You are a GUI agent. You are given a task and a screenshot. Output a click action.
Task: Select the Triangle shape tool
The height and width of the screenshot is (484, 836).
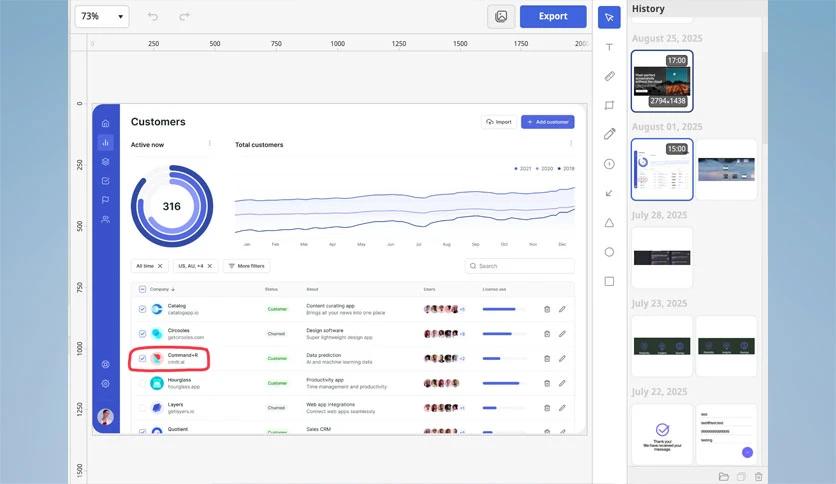[609, 223]
